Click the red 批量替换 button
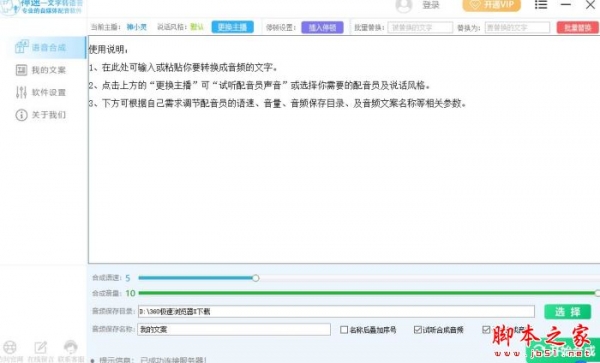Viewport: 600px width, 363px height. pyautogui.click(x=577, y=28)
